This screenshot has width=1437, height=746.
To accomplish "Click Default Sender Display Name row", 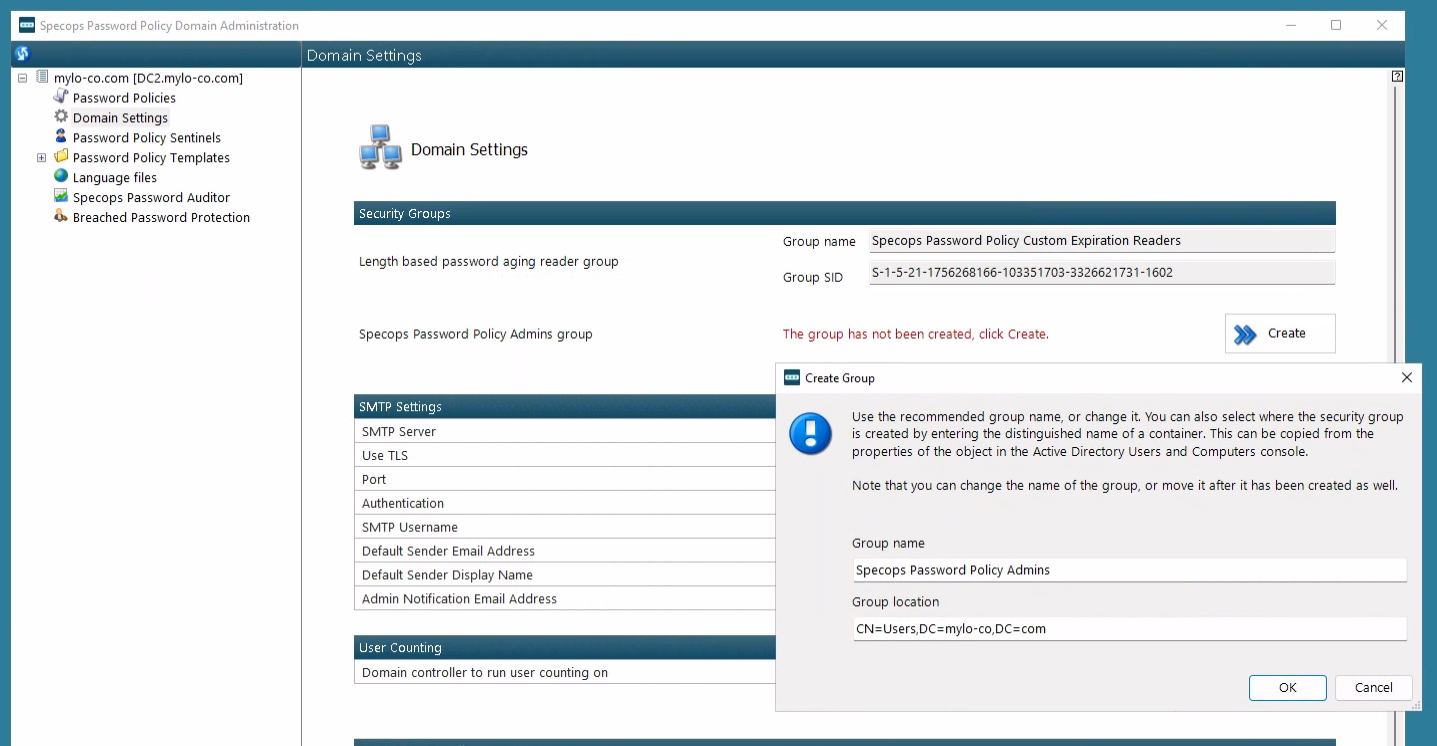I will click(x=565, y=575).
